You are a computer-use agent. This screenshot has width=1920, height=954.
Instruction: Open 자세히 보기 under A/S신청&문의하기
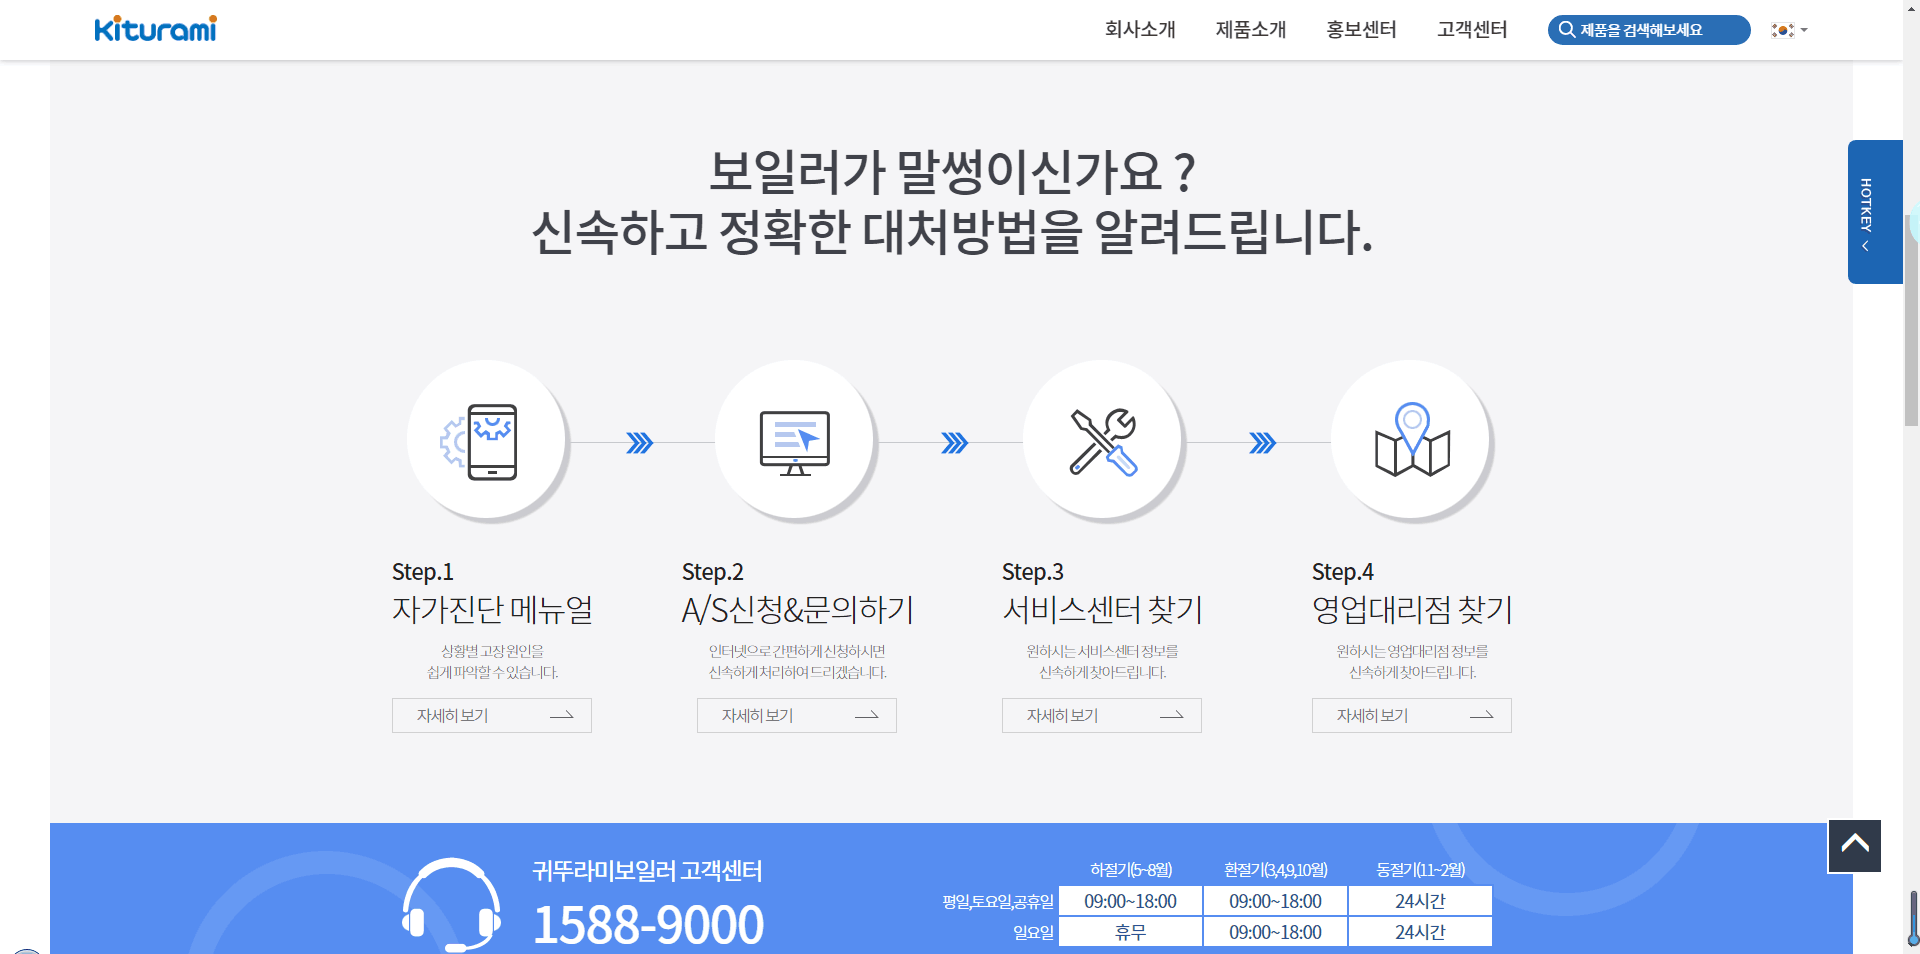pos(797,716)
